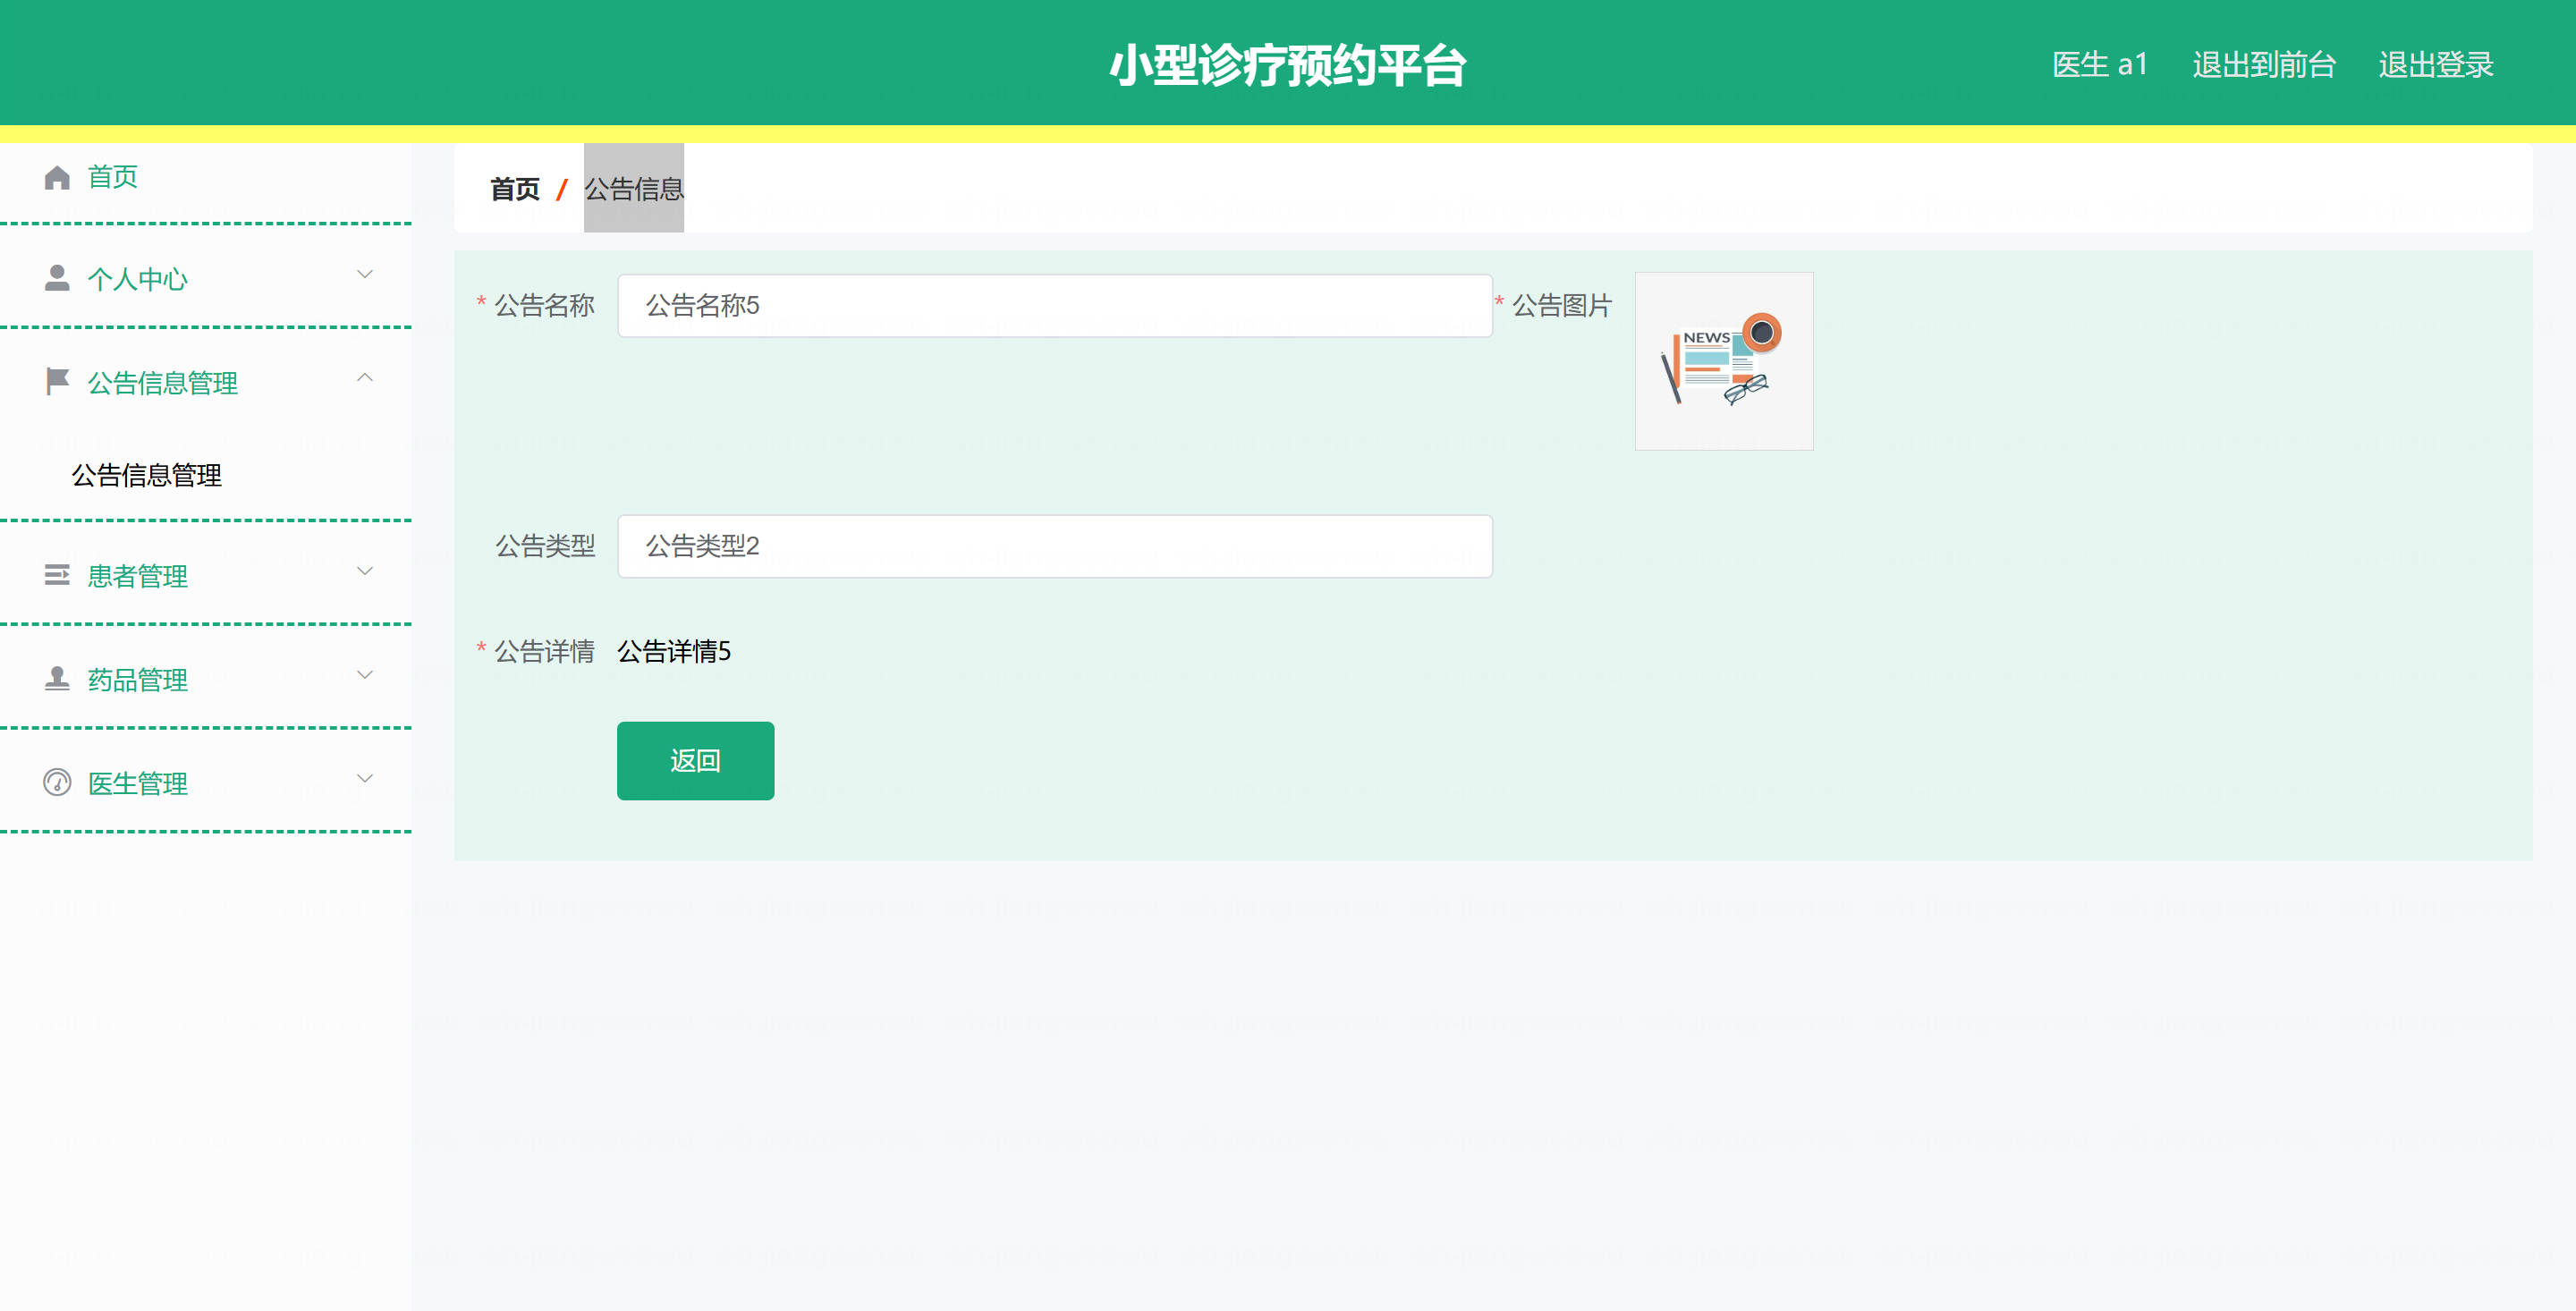Click the flag icon beside 公告信息管理
2576x1311 pixels.
(57, 381)
